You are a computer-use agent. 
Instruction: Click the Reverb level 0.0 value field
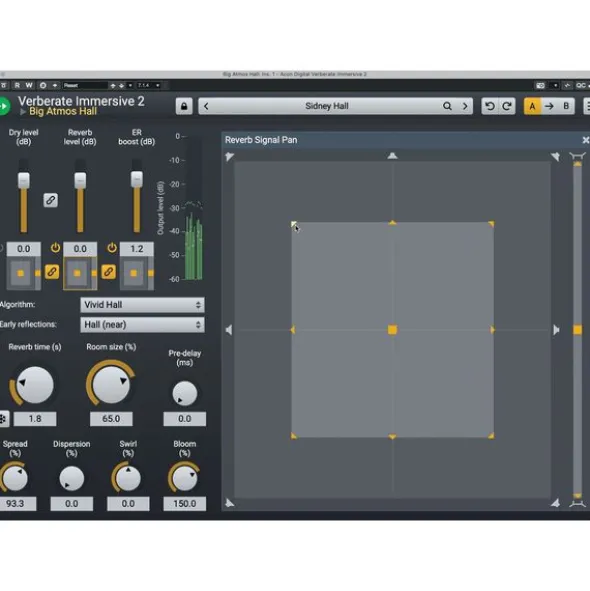point(80,249)
